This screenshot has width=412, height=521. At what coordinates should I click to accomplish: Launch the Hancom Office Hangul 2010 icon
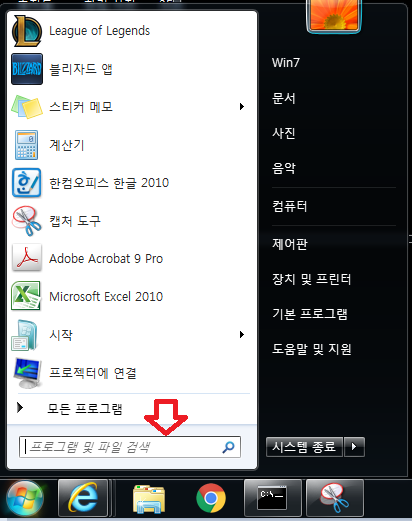click(x=27, y=183)
